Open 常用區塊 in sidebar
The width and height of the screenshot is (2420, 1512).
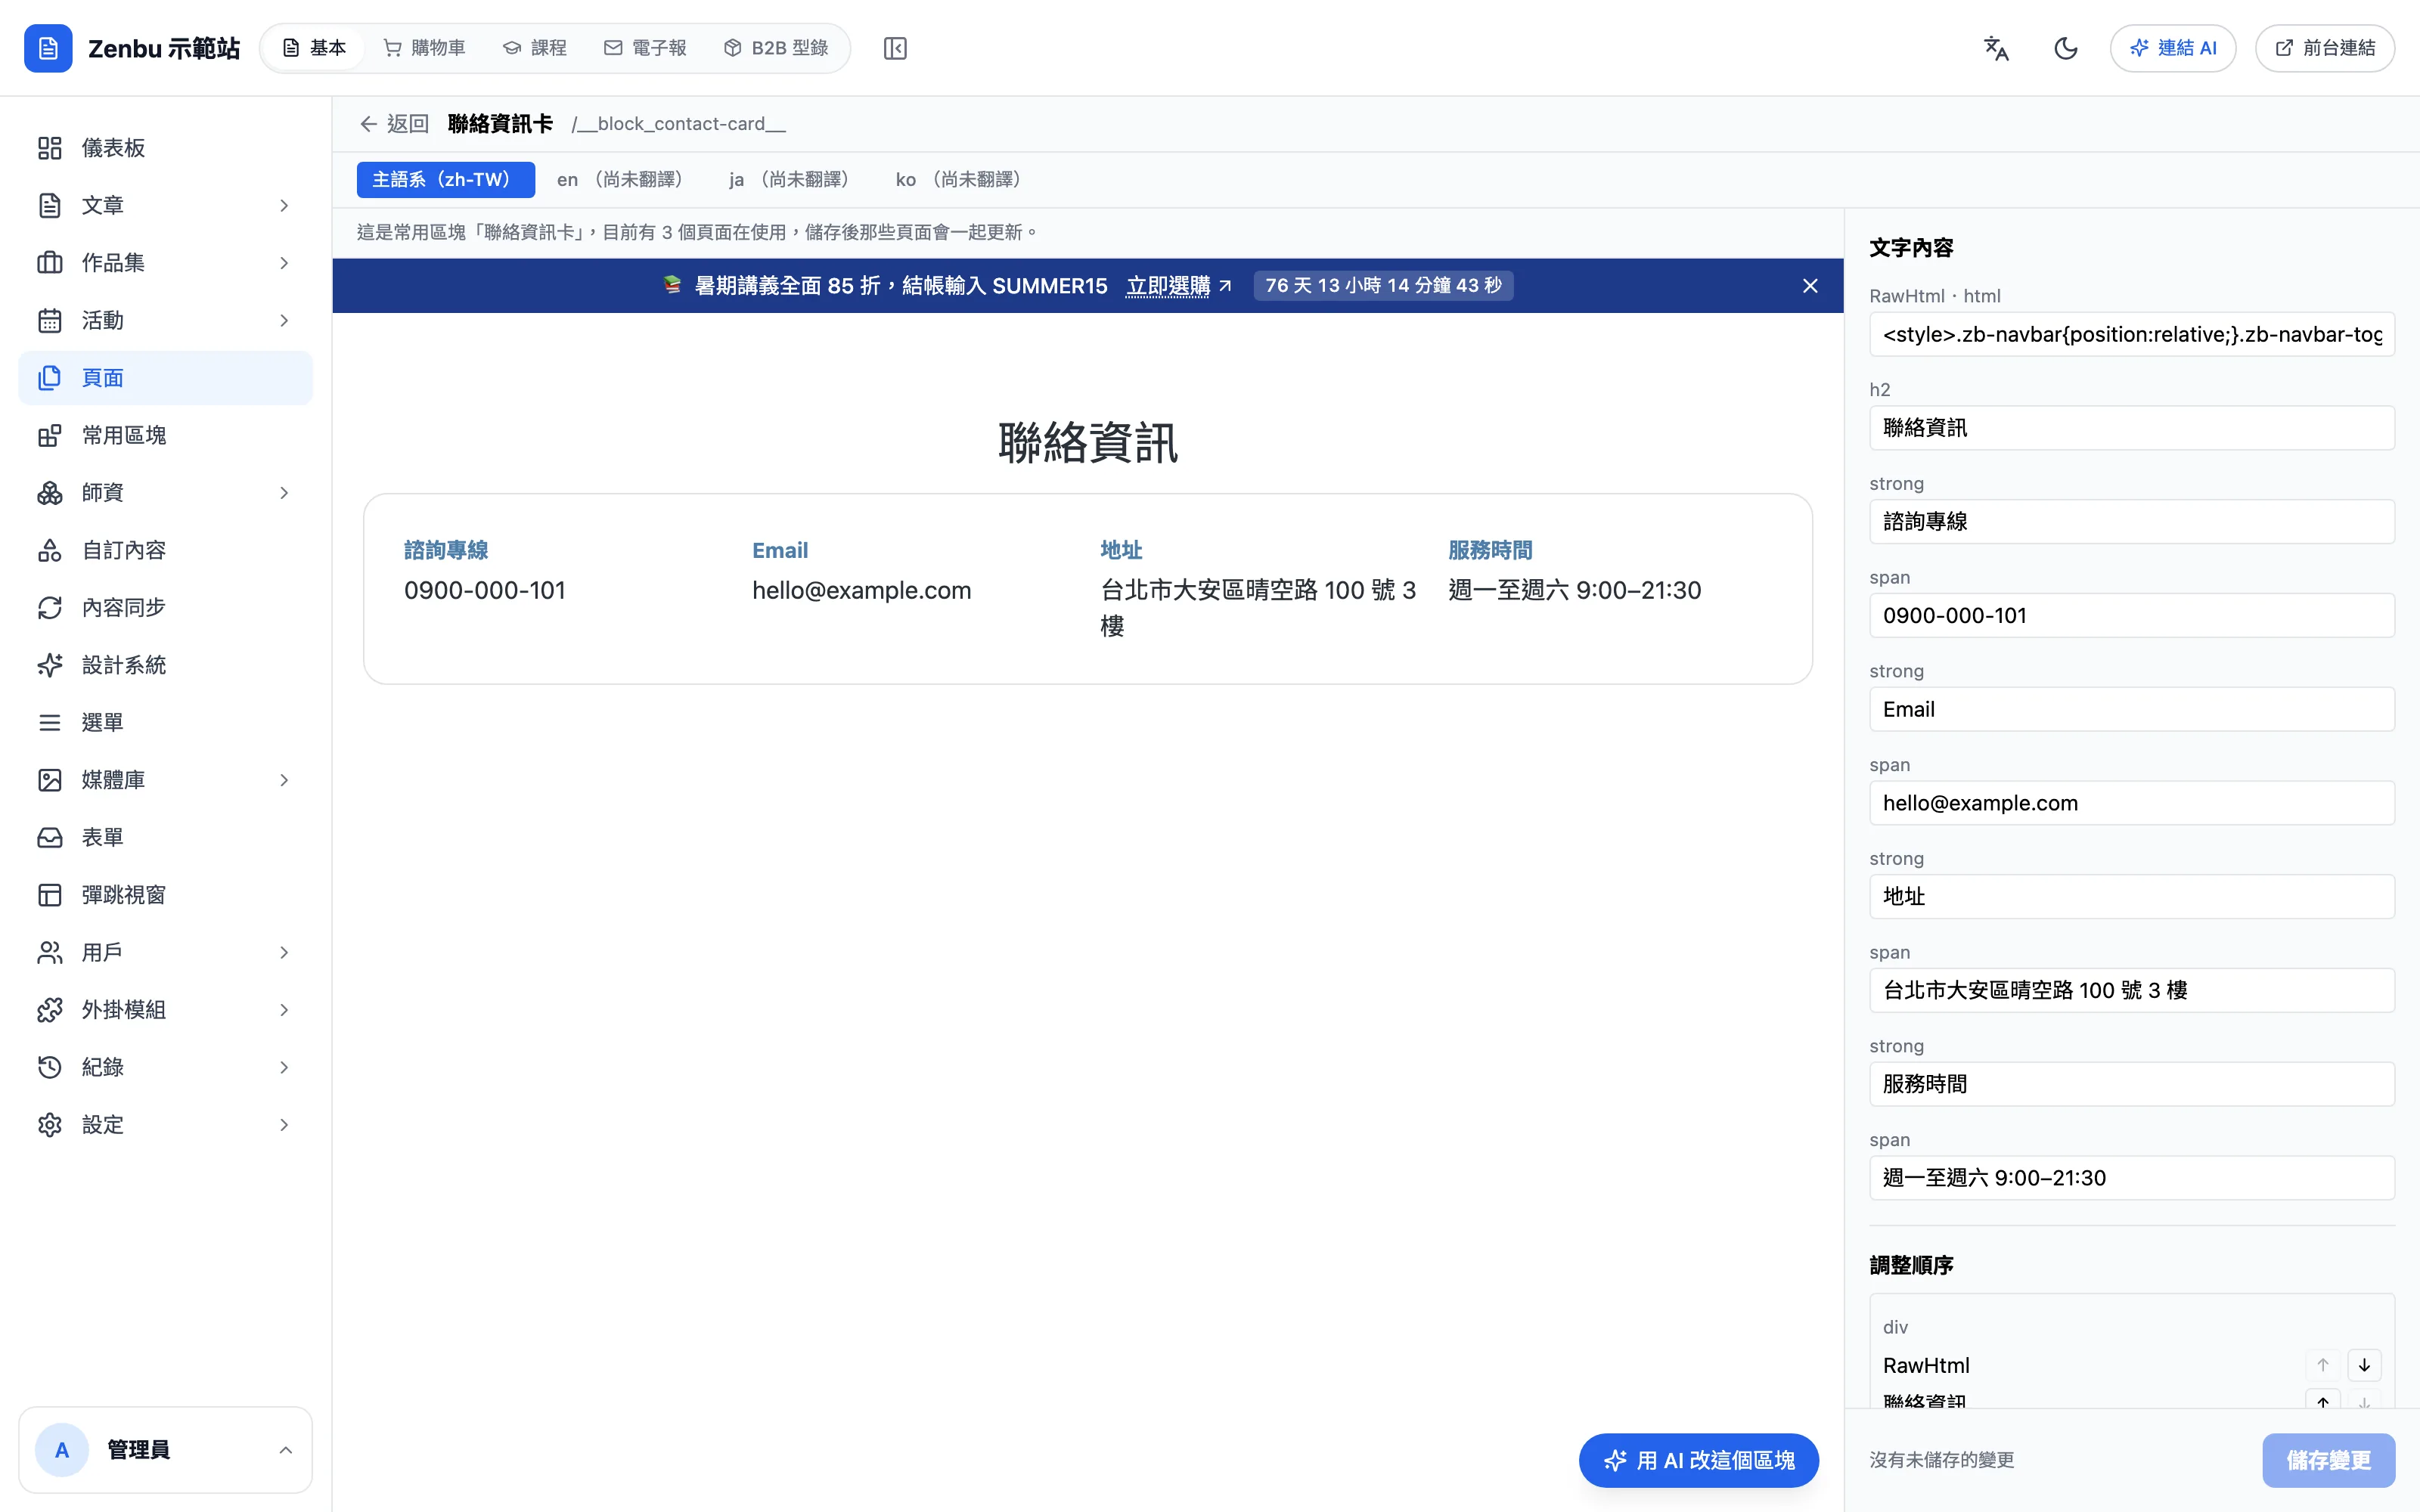click(x=165, y=435)
